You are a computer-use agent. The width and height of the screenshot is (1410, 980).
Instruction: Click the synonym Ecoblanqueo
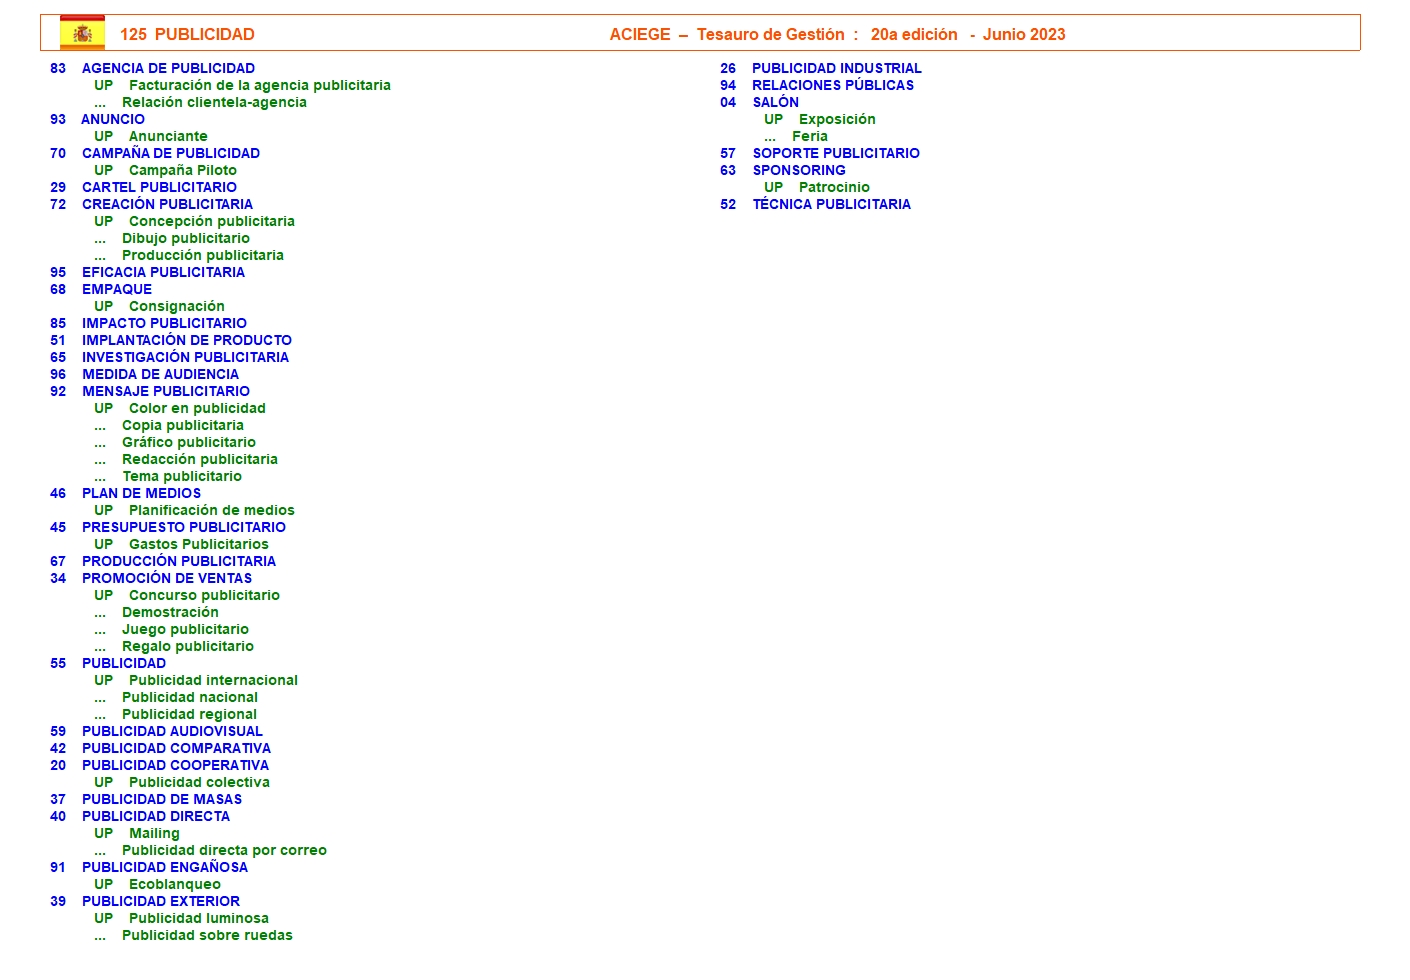(174, 884)
